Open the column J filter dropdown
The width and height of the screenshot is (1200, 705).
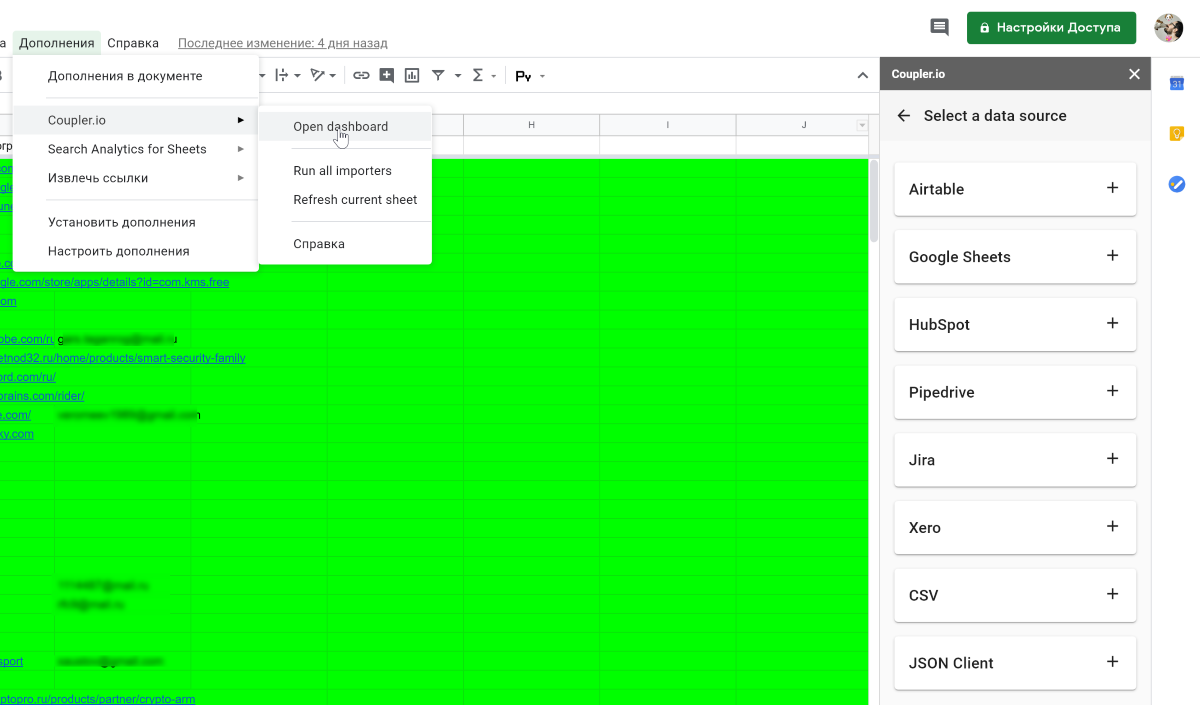pos(862,125)
